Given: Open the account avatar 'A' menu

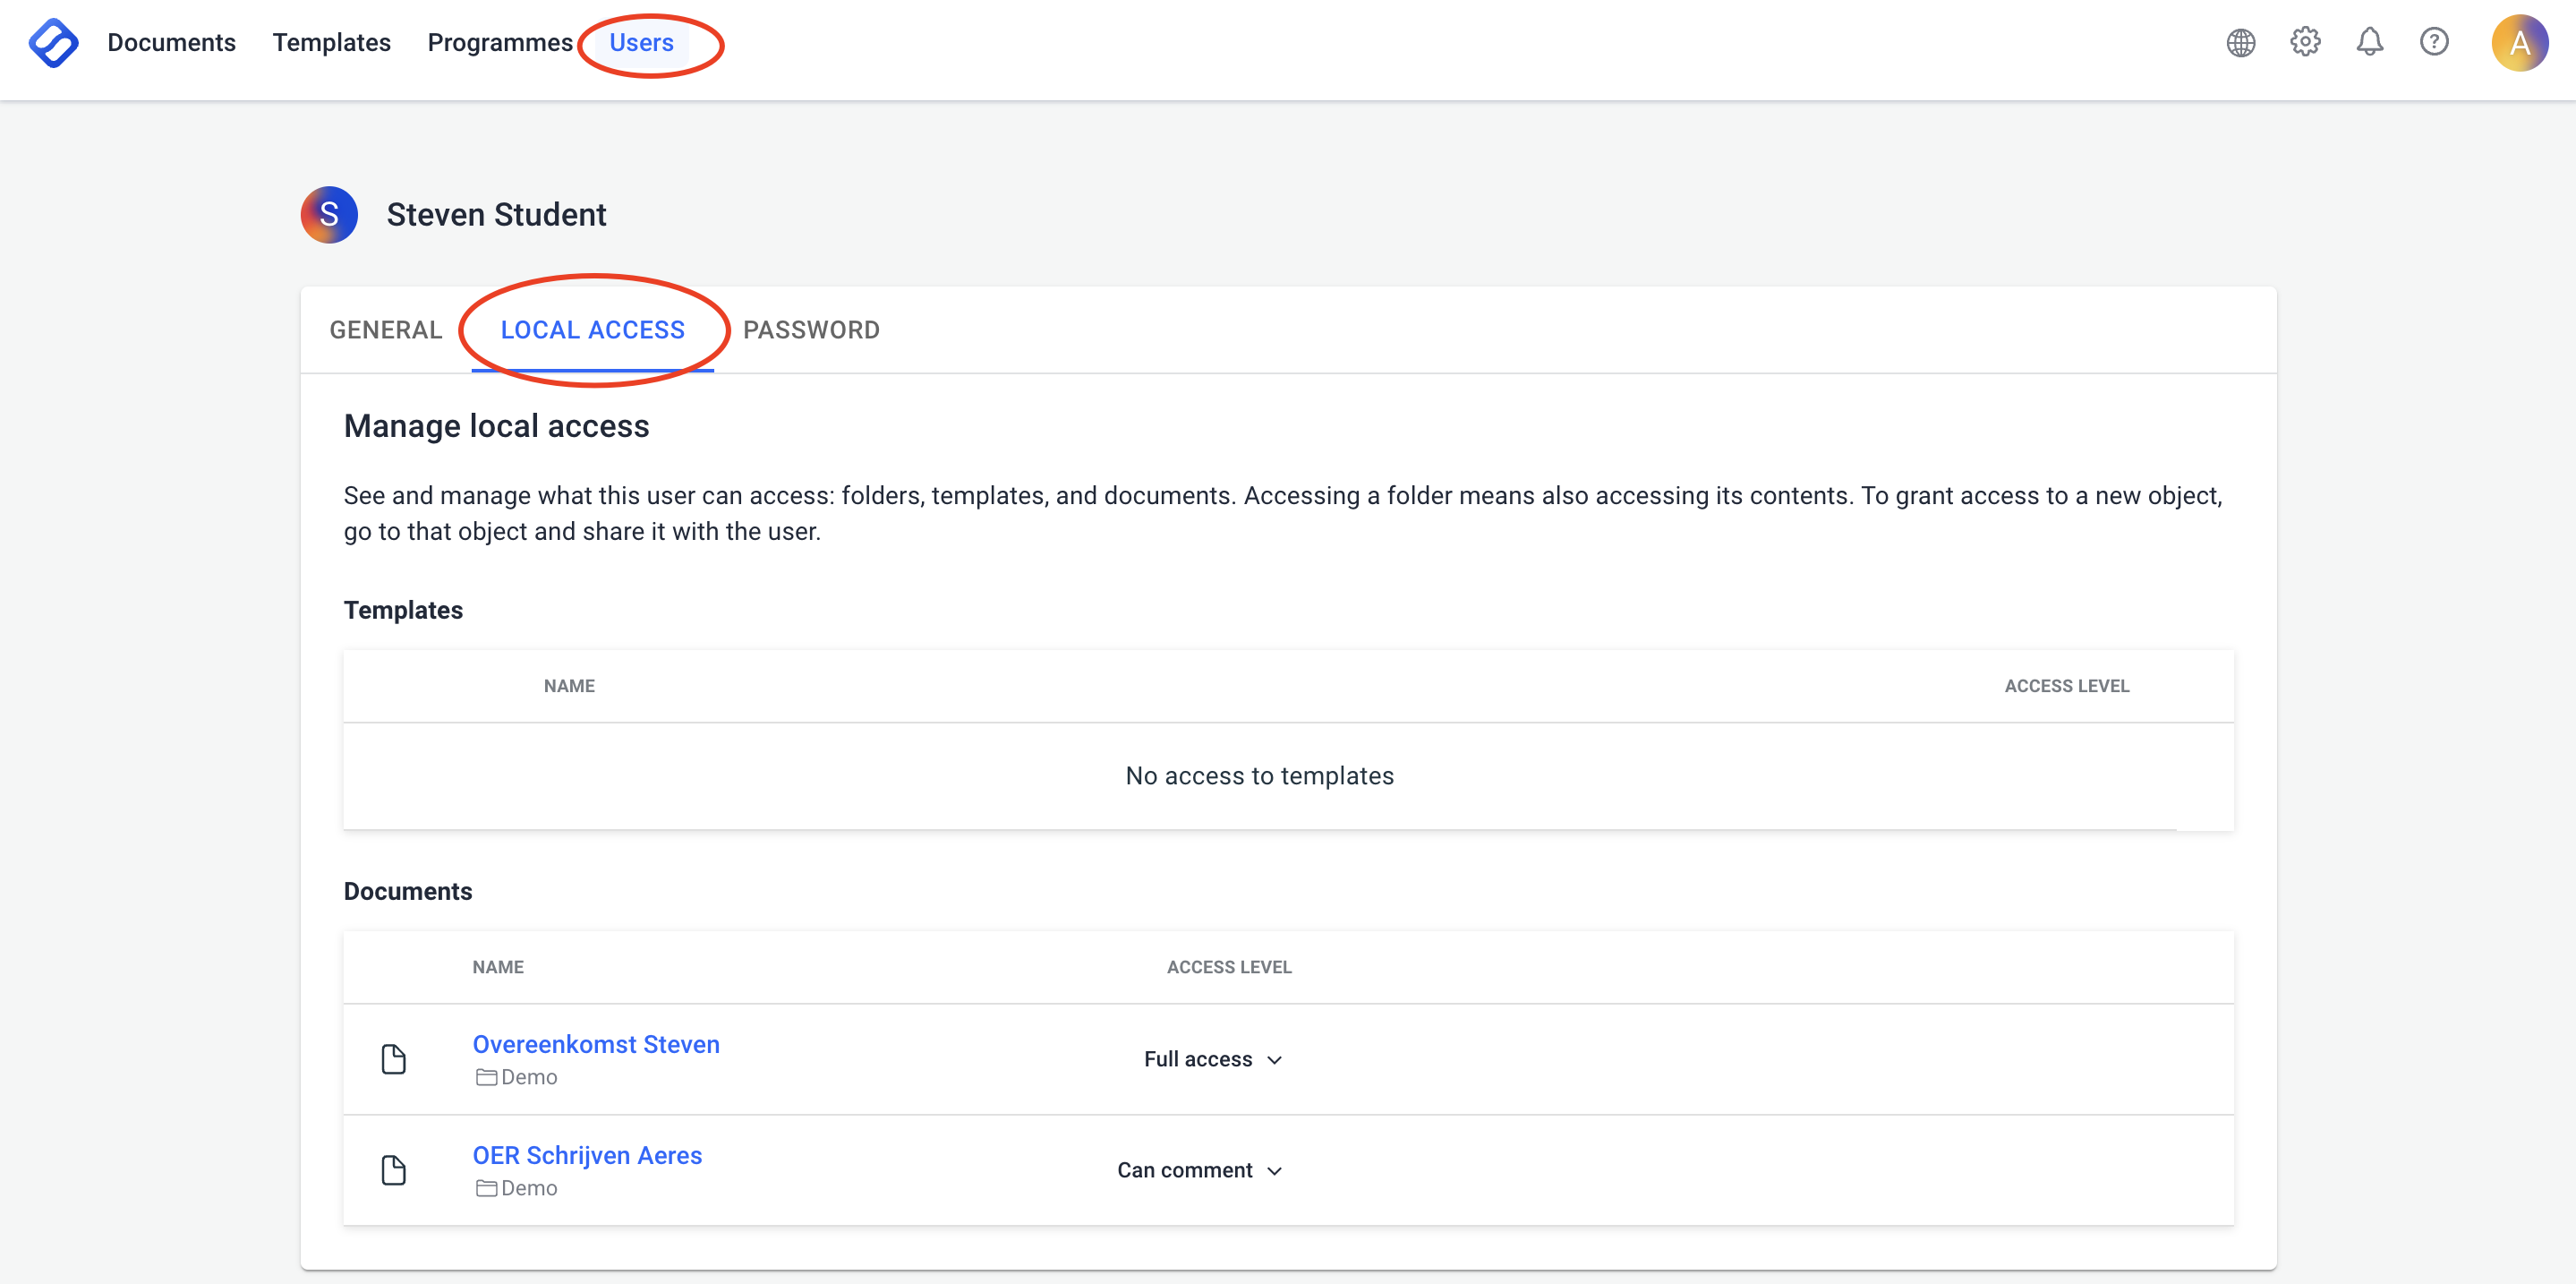Looking at the screenshot, I should [x=2518, y=43].
